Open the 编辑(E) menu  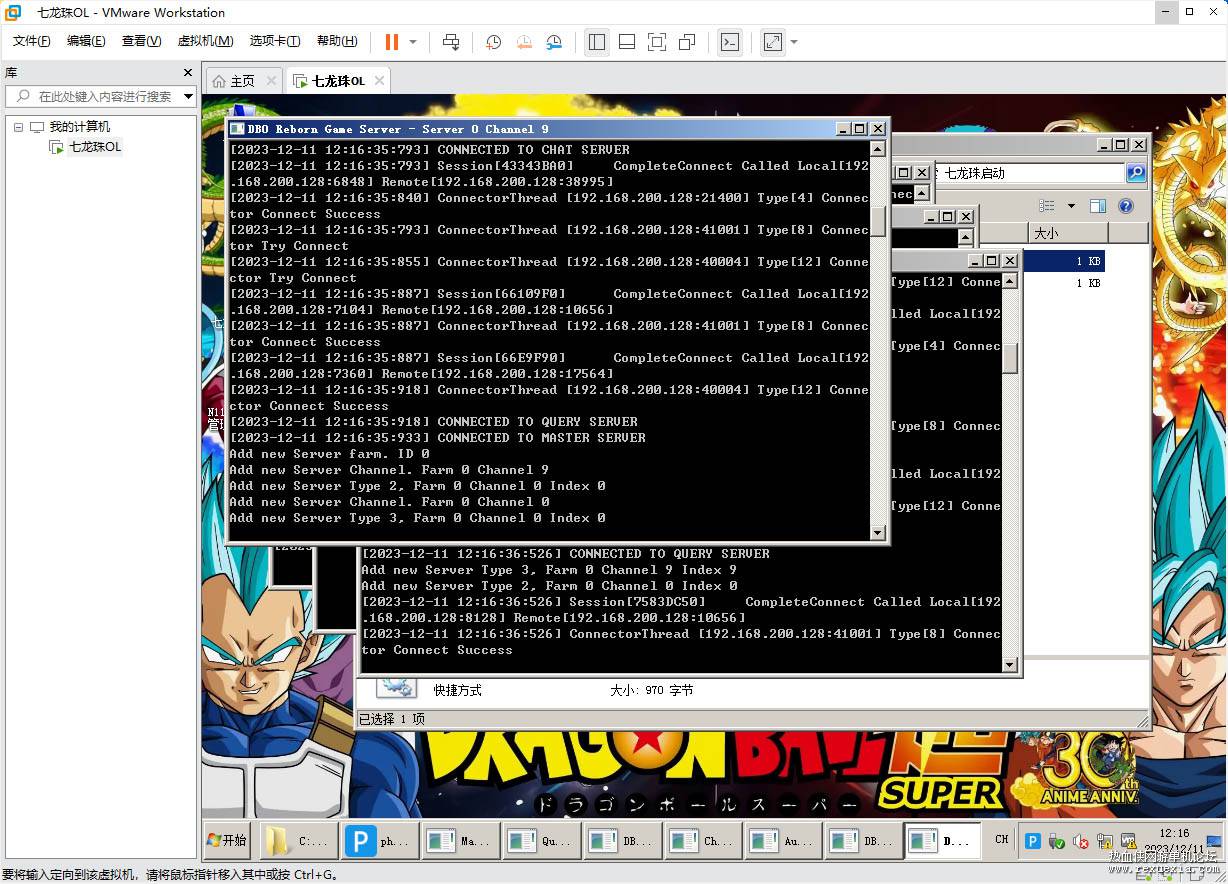pyautogui.click(x=86, y=41)
